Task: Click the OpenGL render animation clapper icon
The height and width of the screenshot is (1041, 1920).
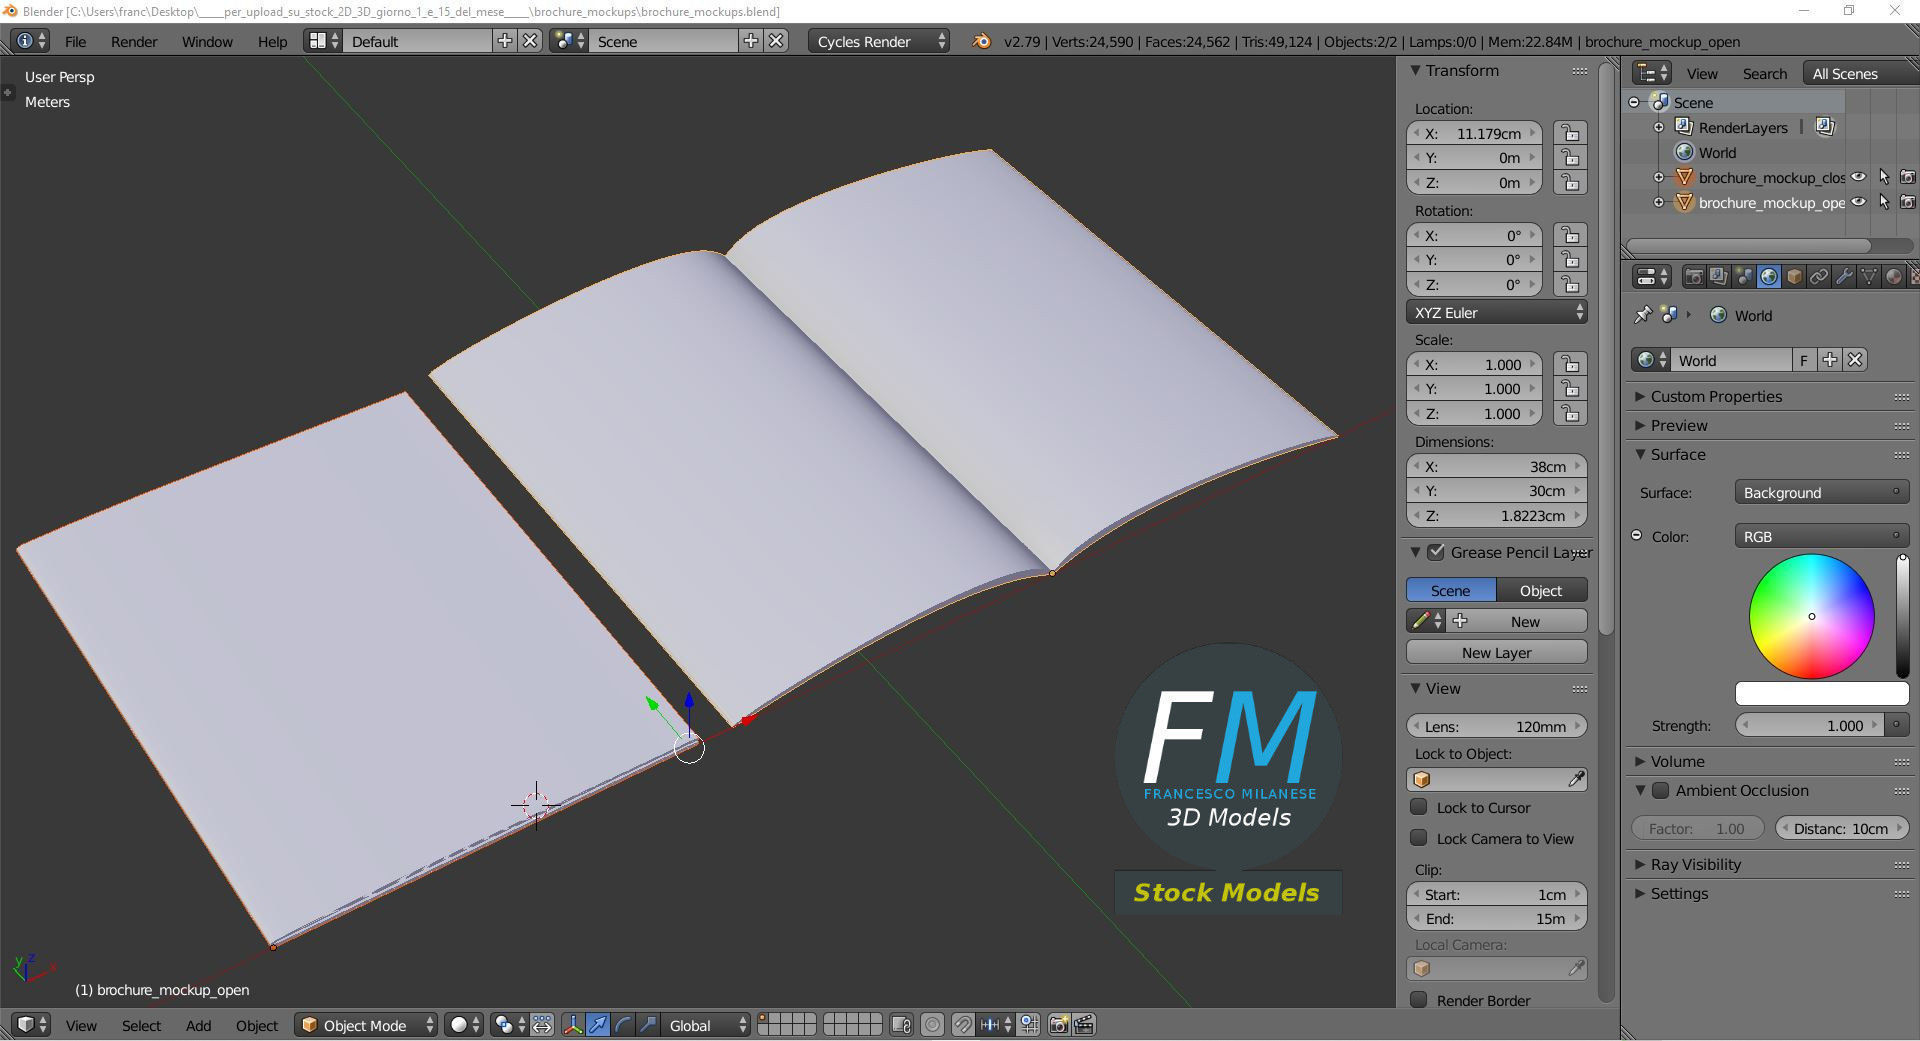Action: (1084, 1025)
